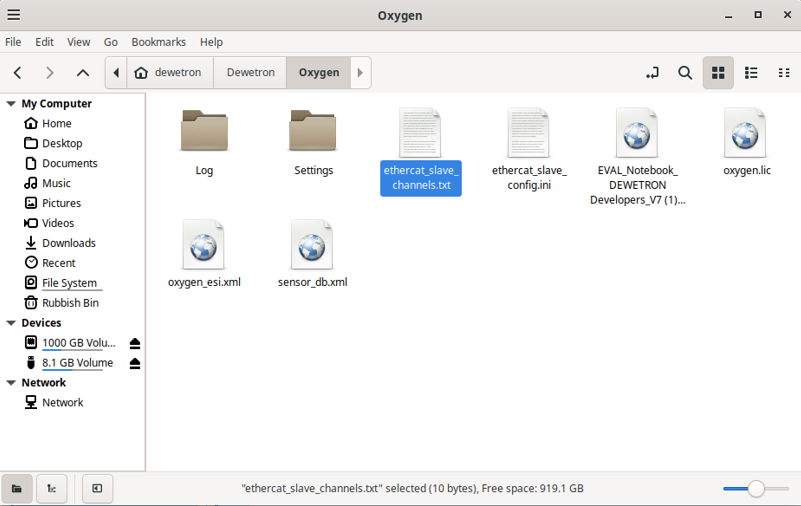Select ethercat_slave_config.ini file icon
The width and height of the screenshot is (801, 506).
tap(528, 132)
